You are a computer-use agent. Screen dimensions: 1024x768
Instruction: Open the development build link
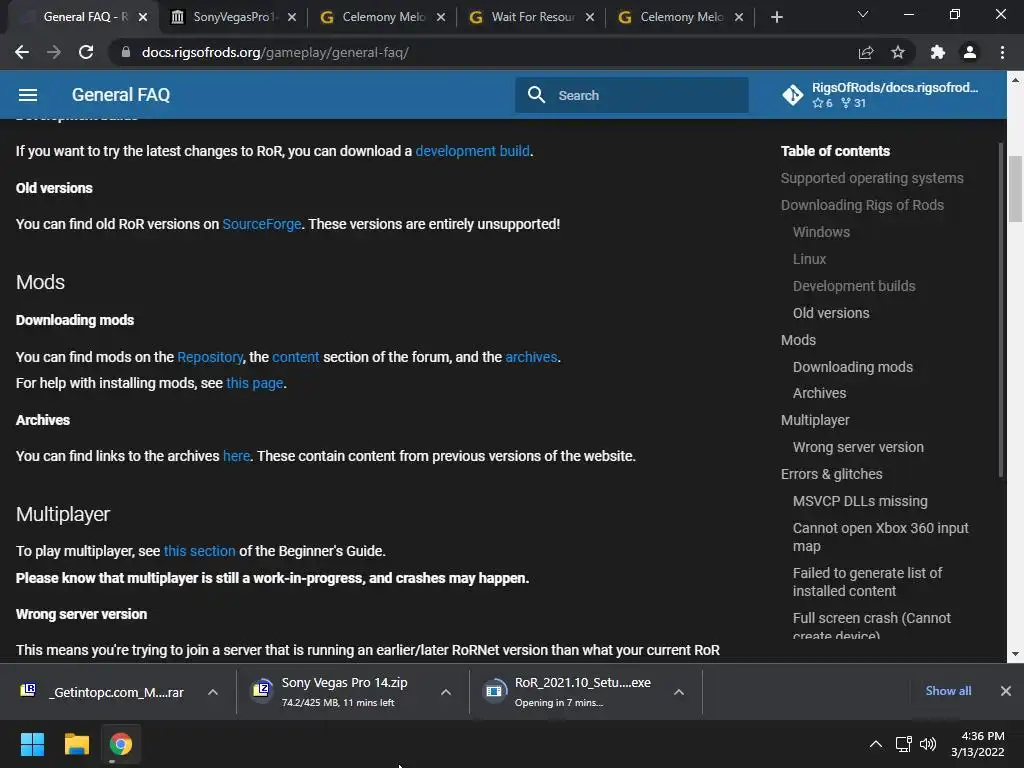coord(473,151)
